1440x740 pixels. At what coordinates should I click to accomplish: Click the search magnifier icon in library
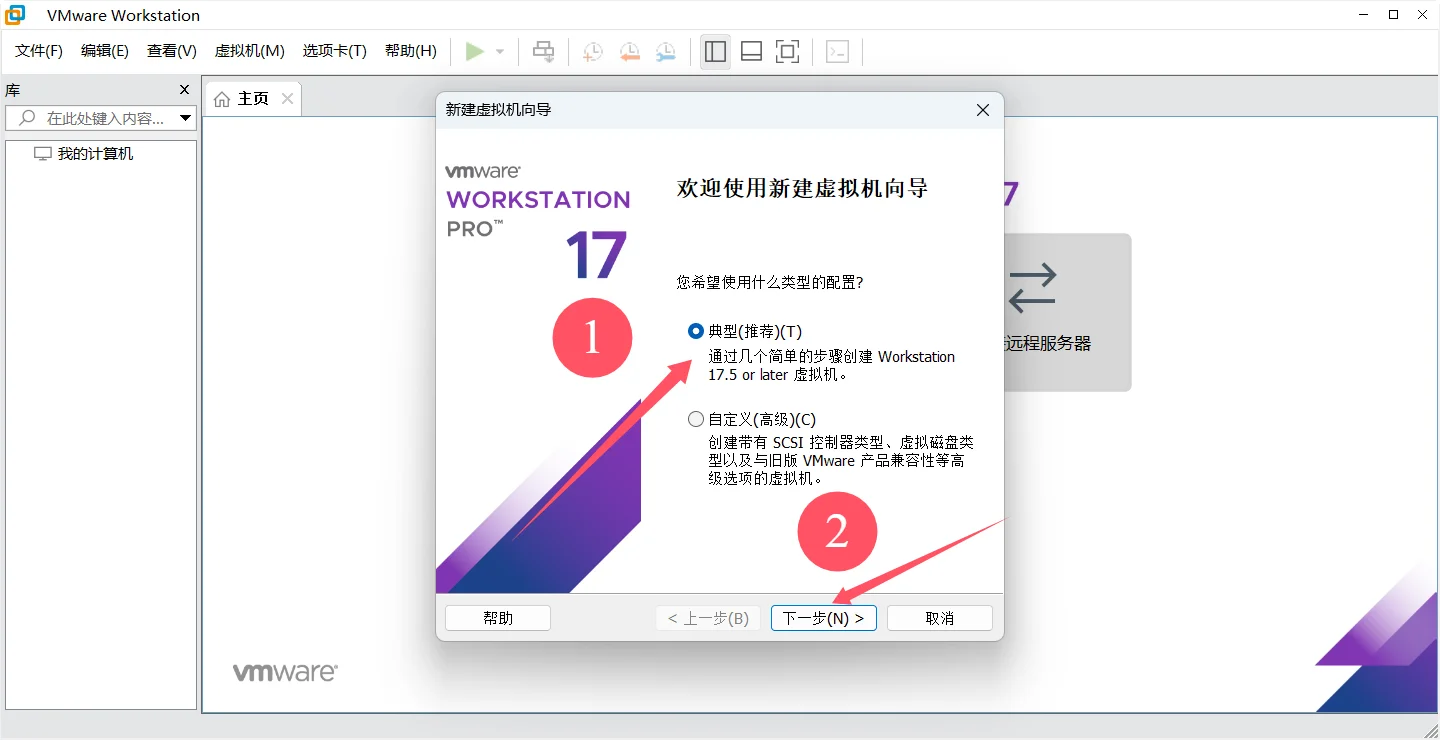pyautogui.click(x=27, y=118)
